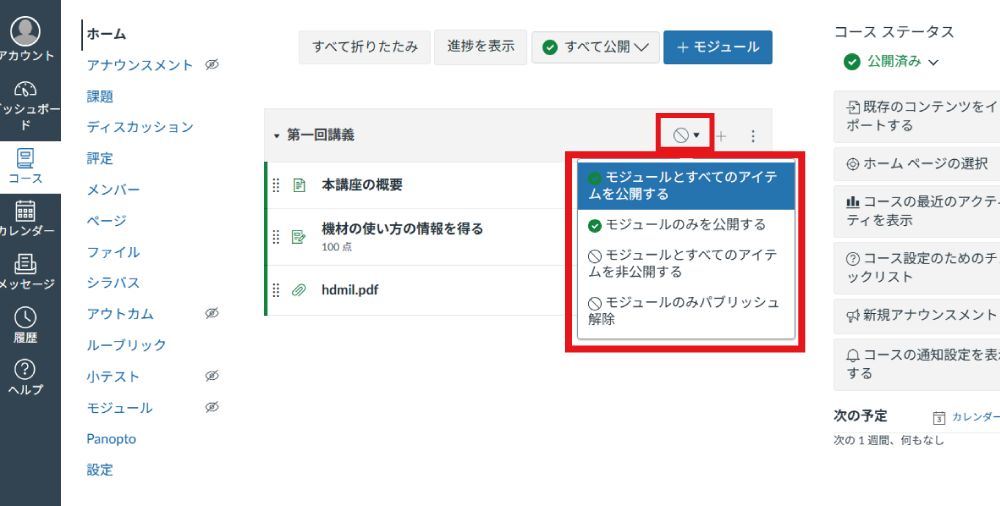This screenshot has width=1000, height=506.
Task: Open the 機材の使い方の情報を得る item title
Action: [402, 228]
